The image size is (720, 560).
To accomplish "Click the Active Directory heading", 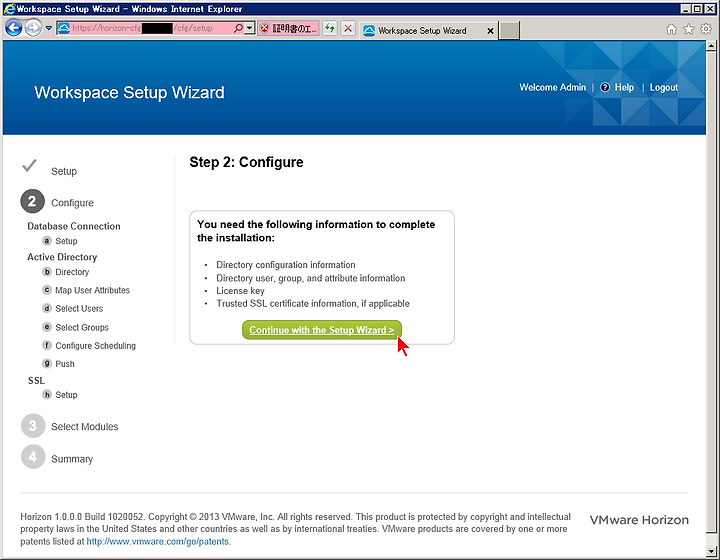I will (x=62, y=257).
